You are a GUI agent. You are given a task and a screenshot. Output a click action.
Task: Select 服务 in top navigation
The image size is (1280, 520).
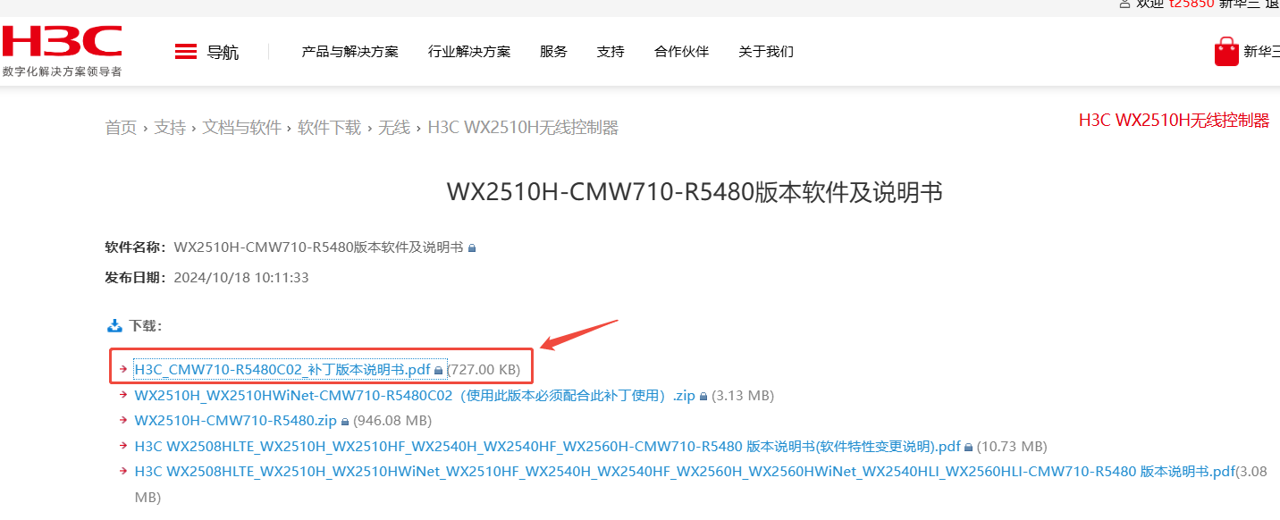(x=553, y=52)
